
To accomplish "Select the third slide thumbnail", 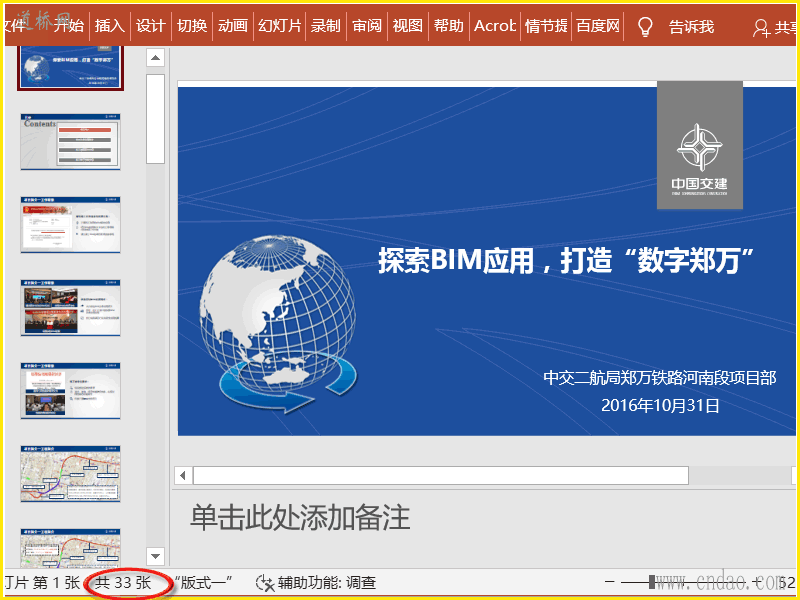I will pyautogui.click(x=70, y=224).
